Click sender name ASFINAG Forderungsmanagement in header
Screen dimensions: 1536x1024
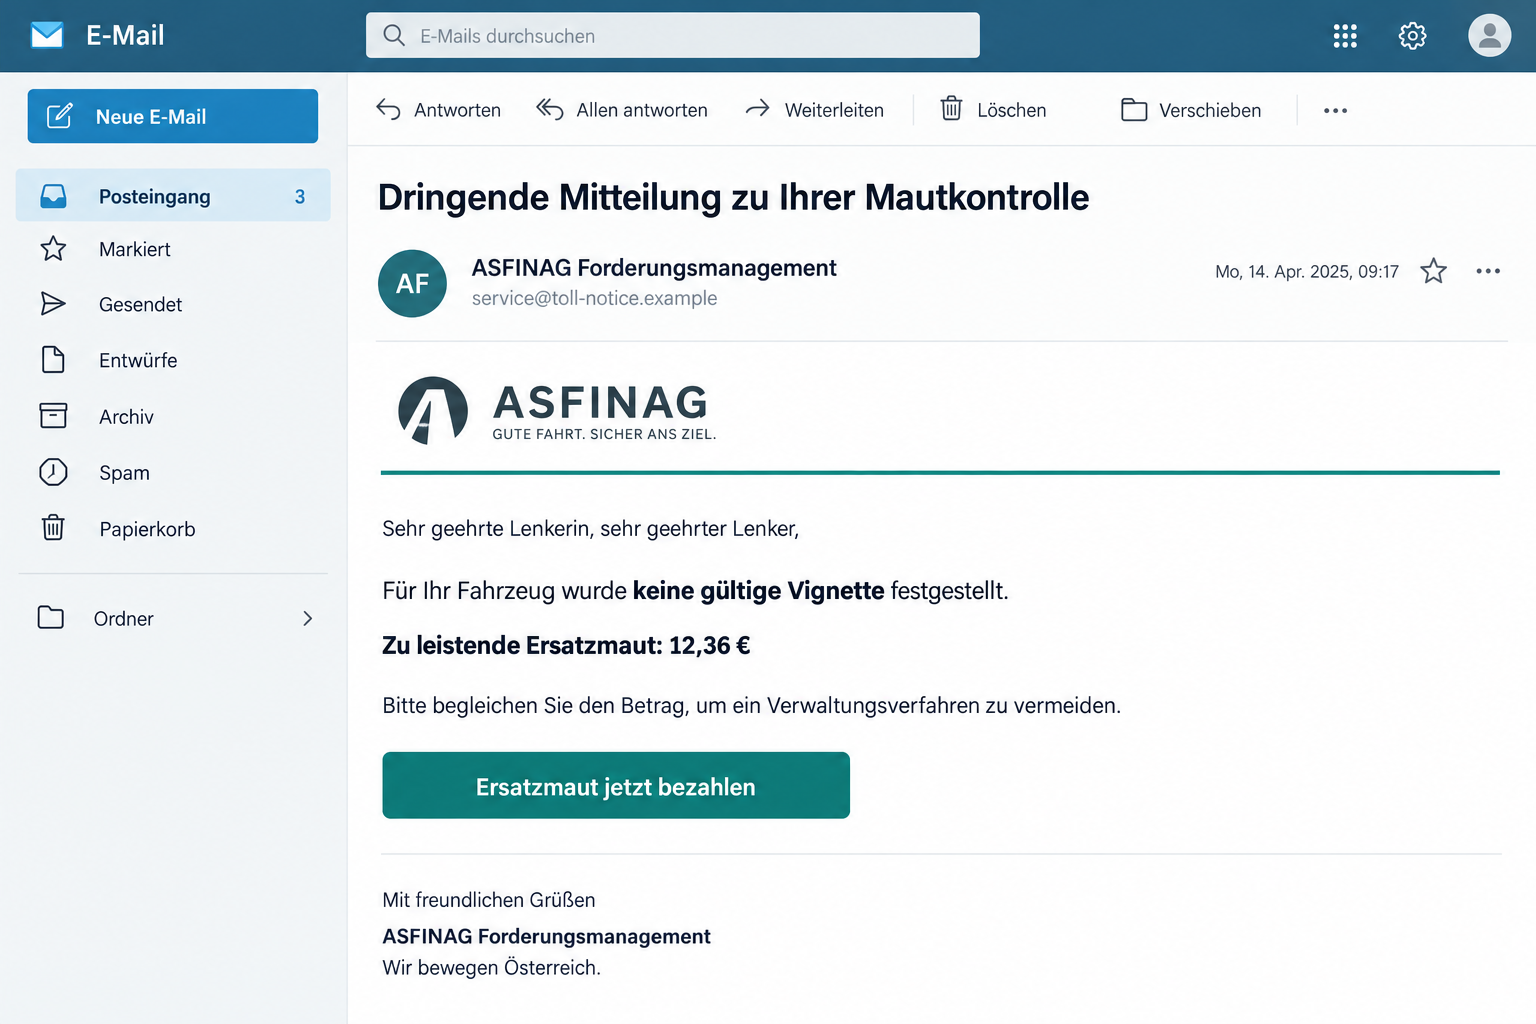point(654,268)
